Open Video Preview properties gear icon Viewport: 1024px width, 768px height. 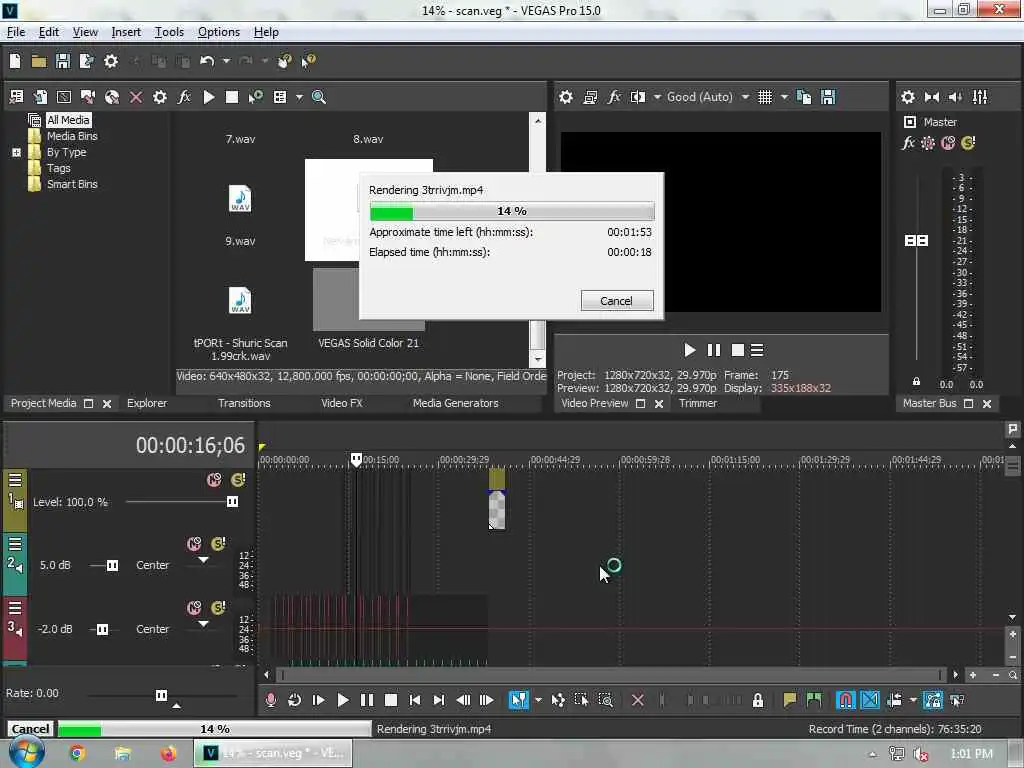[x=566, y=97]
